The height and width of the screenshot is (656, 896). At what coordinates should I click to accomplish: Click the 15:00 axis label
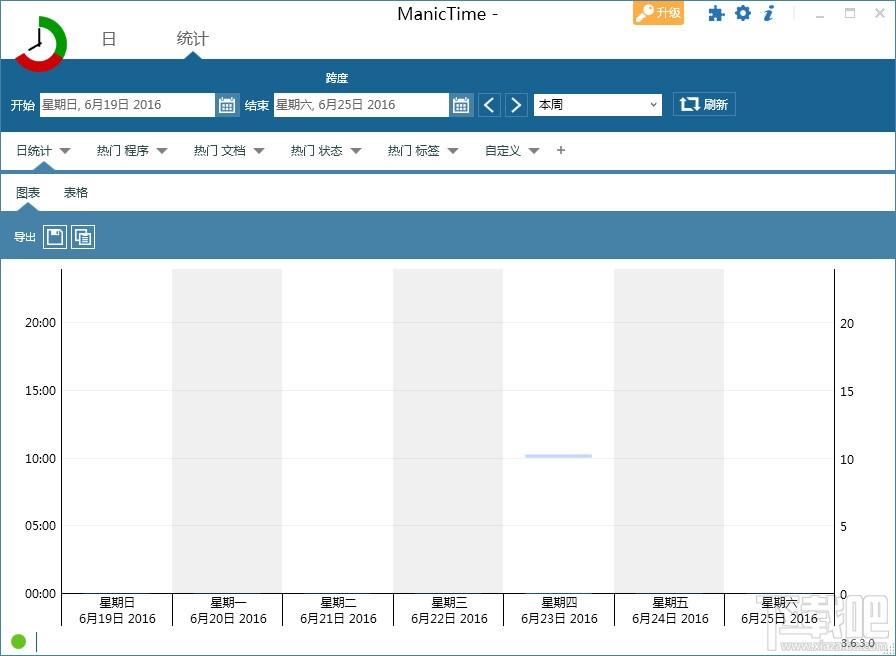pyautogui.click(x=41, y=391)
